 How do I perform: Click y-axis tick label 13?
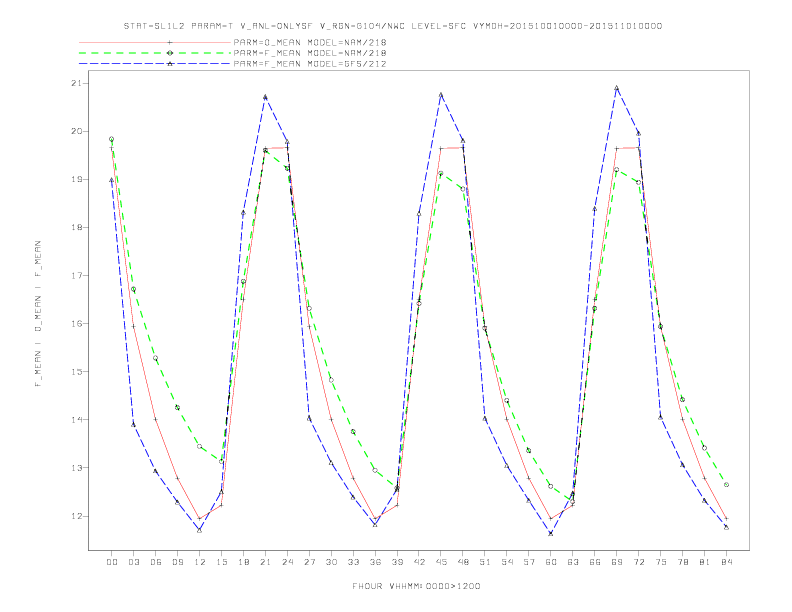(76, 468)
